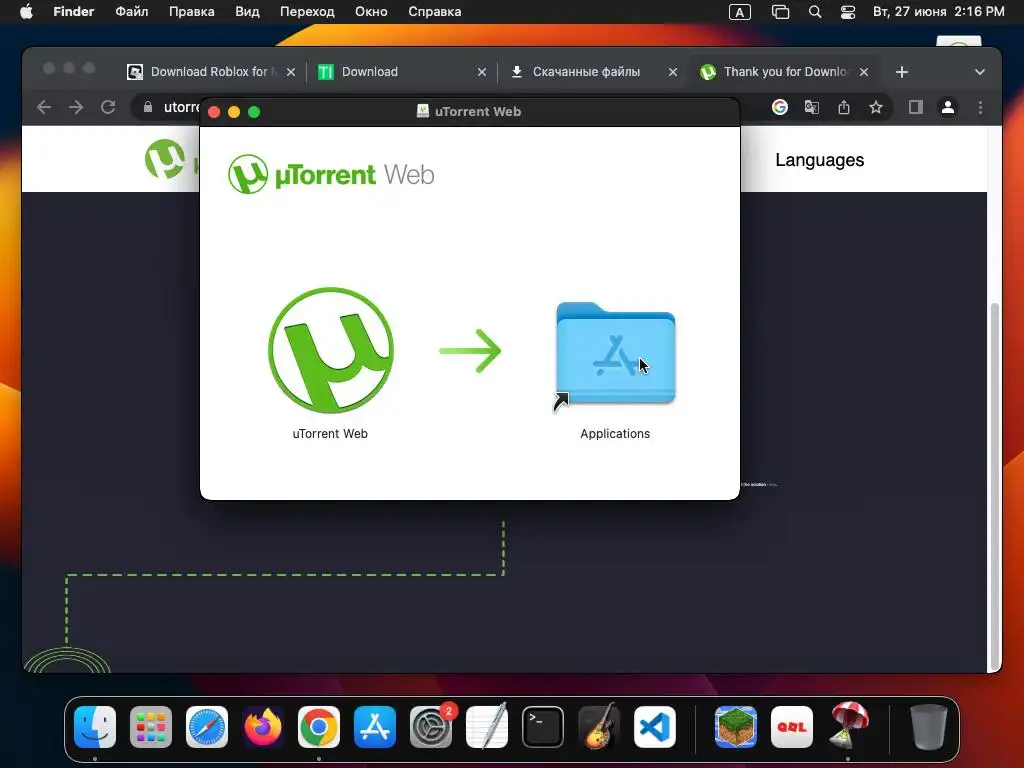The height and width of the screenshot is (768, 1024).
Task: Open the red QRL app in Dock
Action: point(792,727)
